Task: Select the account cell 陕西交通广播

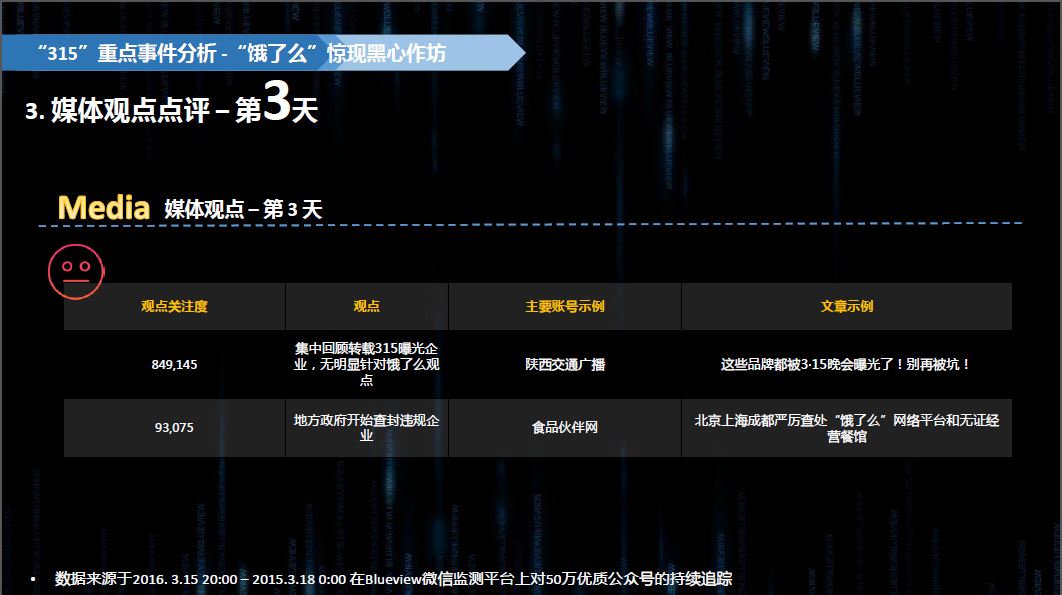Action: point(565,365)
